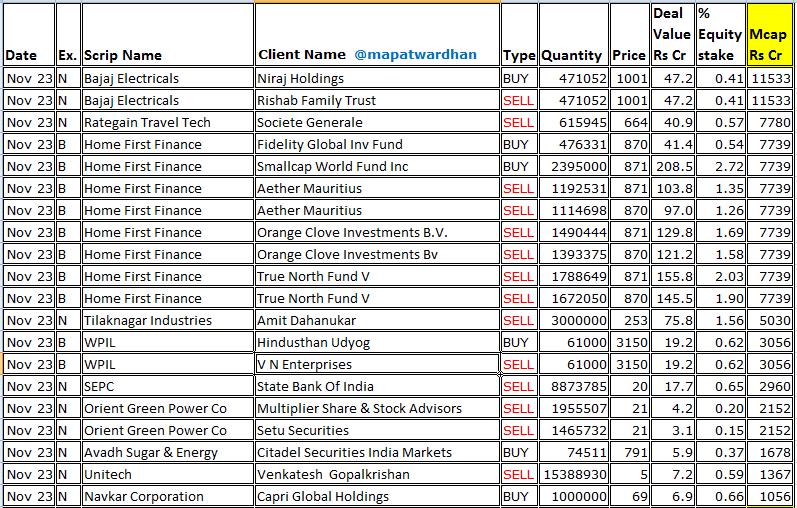Select the 'Navkar Corporation' scrip cell
This screenshot has height=508, width=797.
pyautogui.click(x=168, y=496)
